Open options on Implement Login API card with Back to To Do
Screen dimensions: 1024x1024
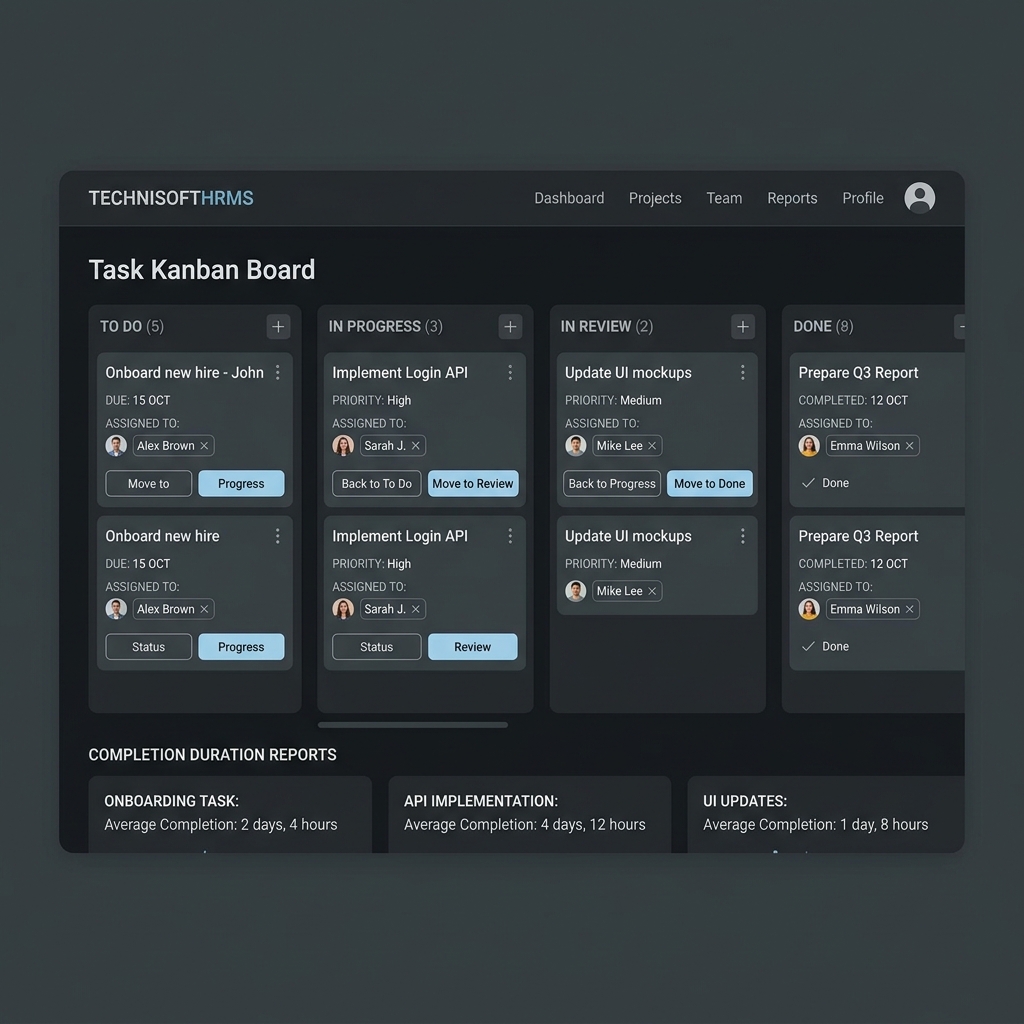click(510, 372)
